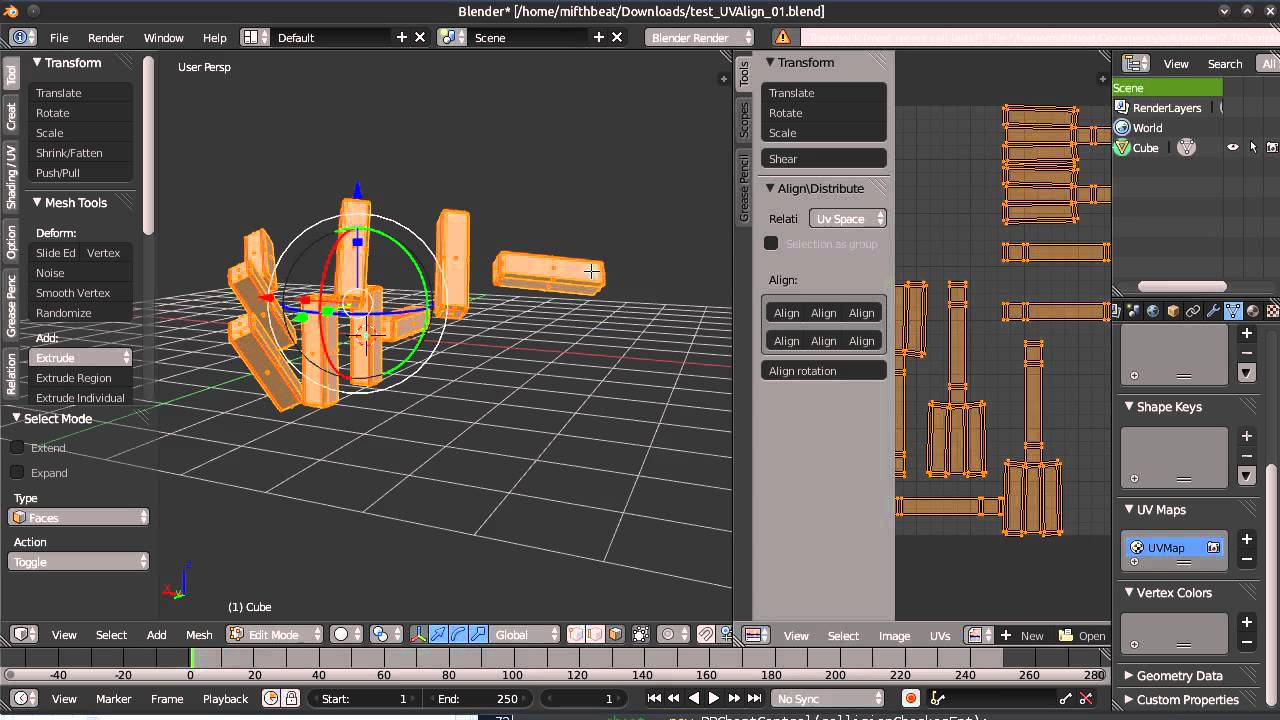This screenshot has height=720, width=1280.
Task: Open the Render menu
Action: (105, 37)
